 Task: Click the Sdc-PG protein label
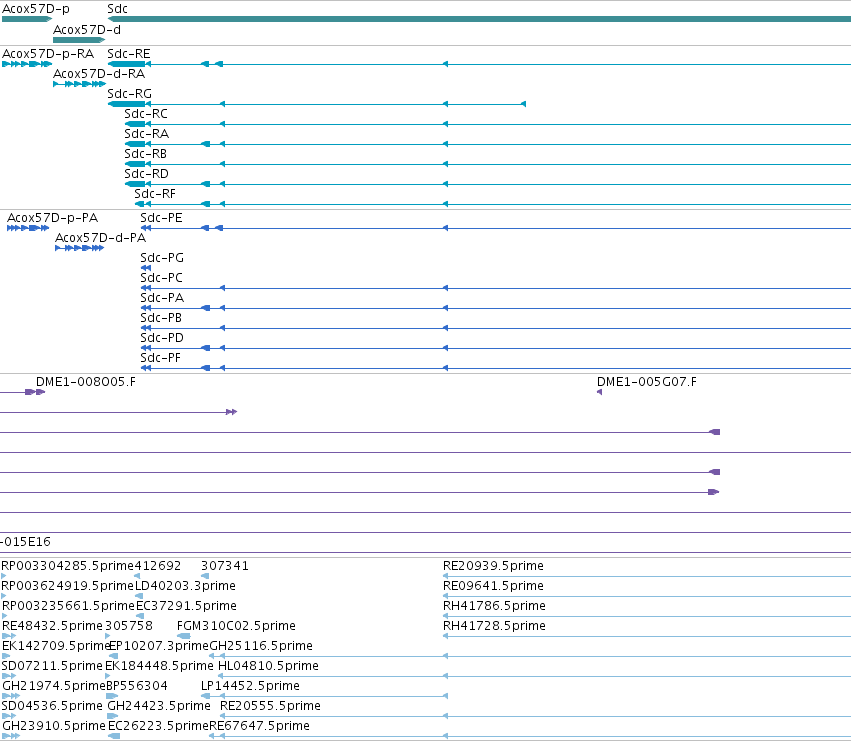pyautogui.click(x=162, y=258)
